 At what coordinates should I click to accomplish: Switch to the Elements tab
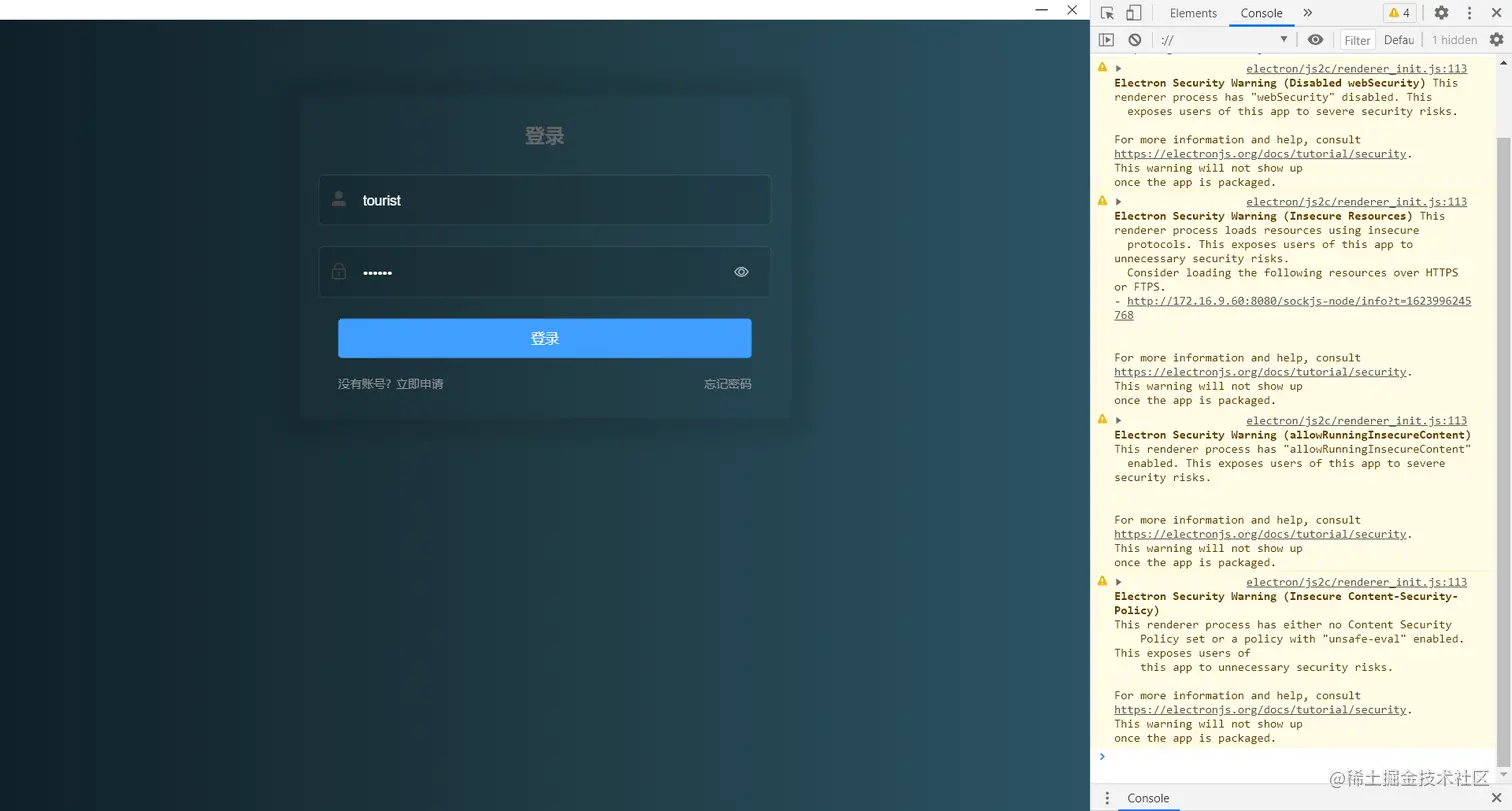click(1193, 13)
